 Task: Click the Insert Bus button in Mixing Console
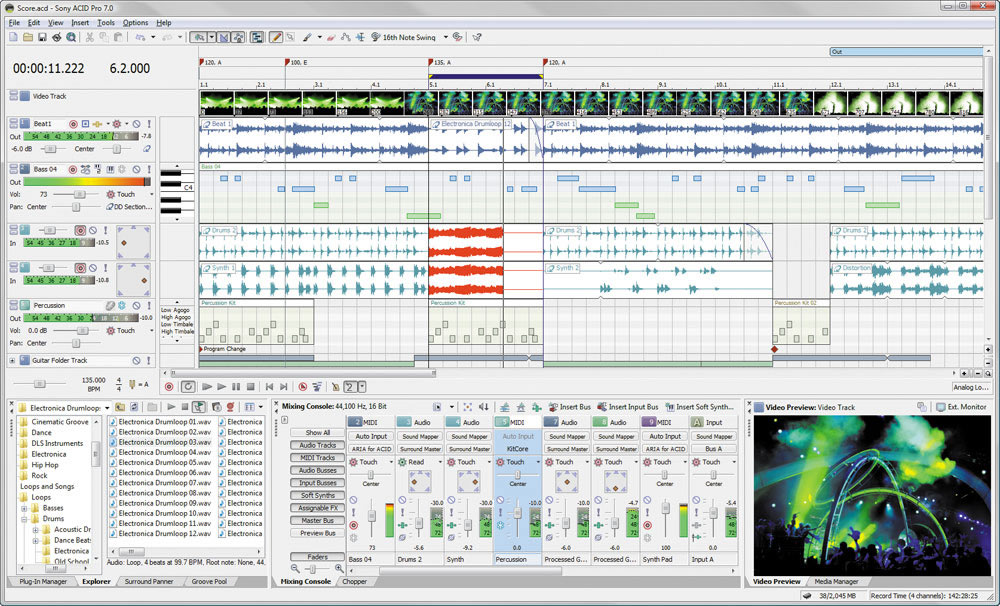pos(575,407)
